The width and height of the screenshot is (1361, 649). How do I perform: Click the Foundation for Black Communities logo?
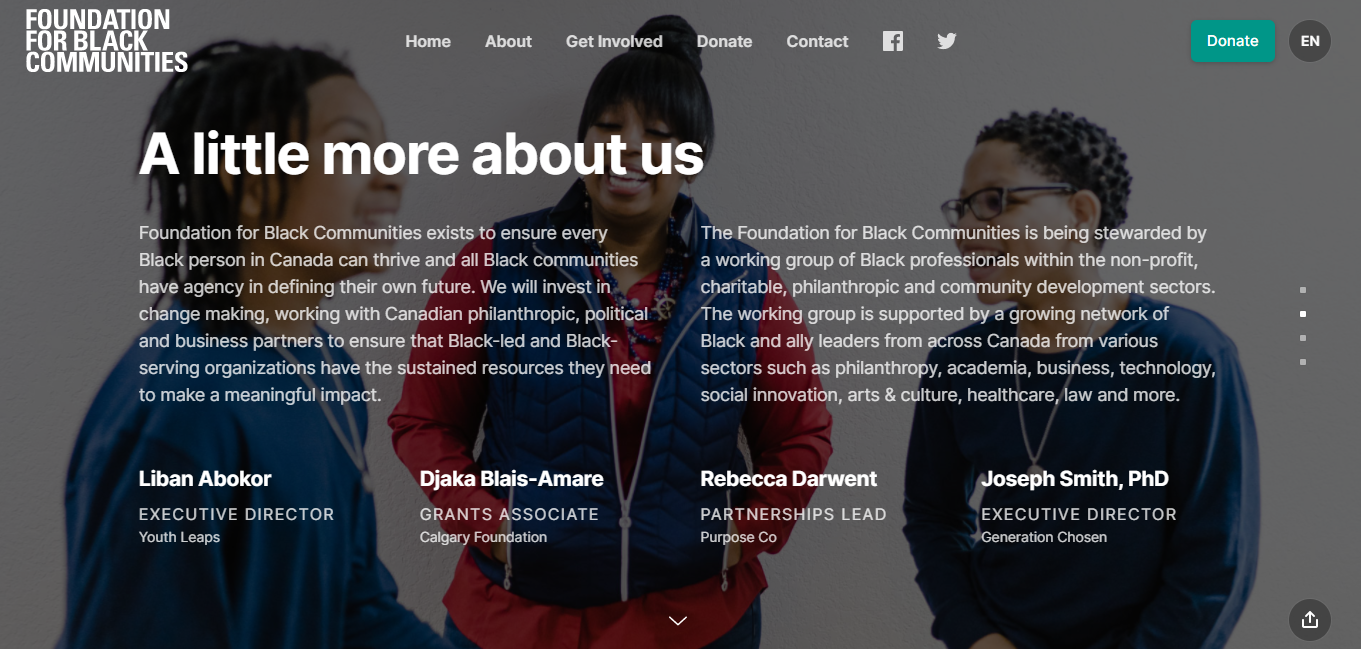(107, 41)
